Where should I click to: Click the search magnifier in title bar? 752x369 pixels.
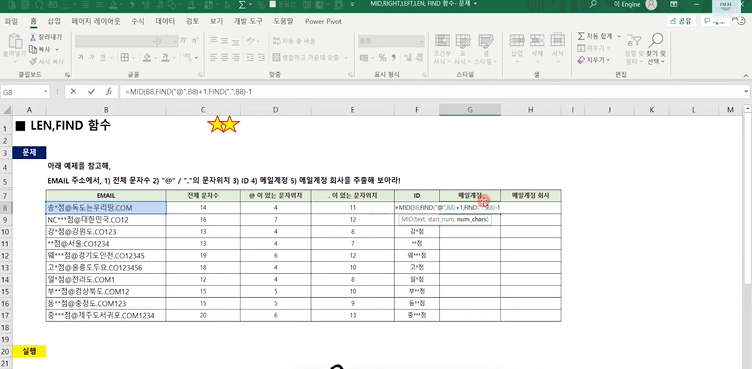[593, 4]
